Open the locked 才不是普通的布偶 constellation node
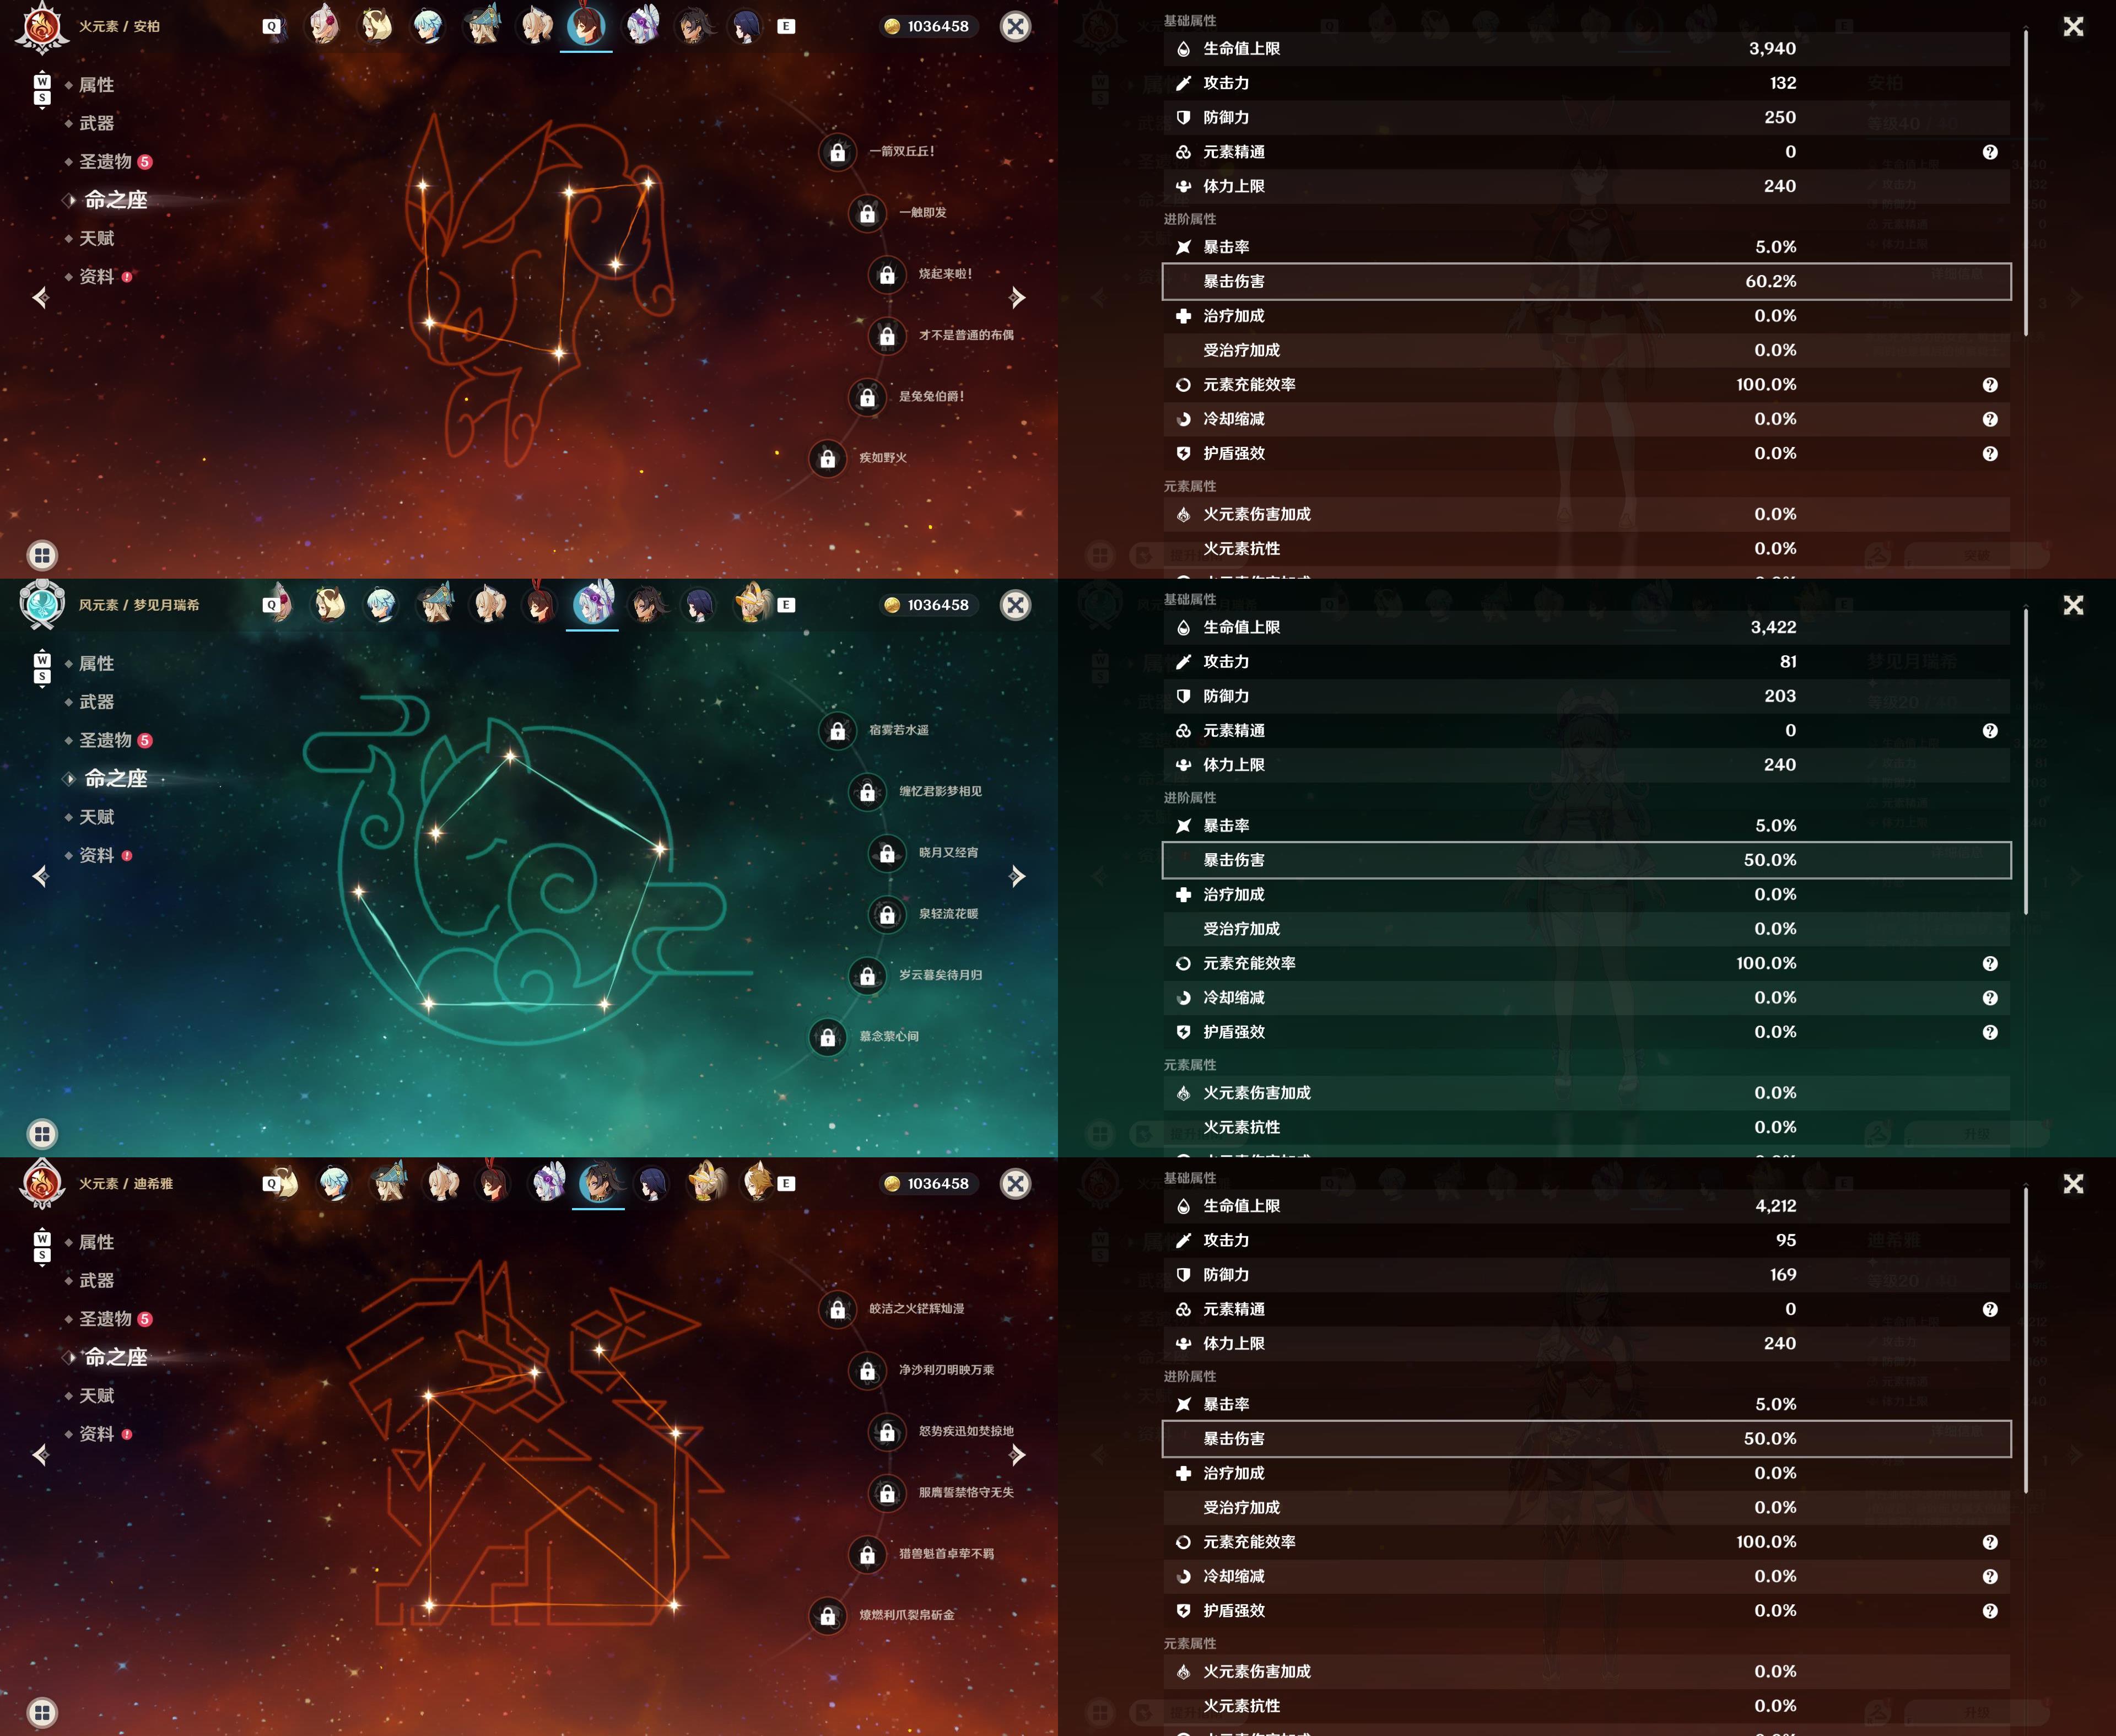 pos(887,336)
